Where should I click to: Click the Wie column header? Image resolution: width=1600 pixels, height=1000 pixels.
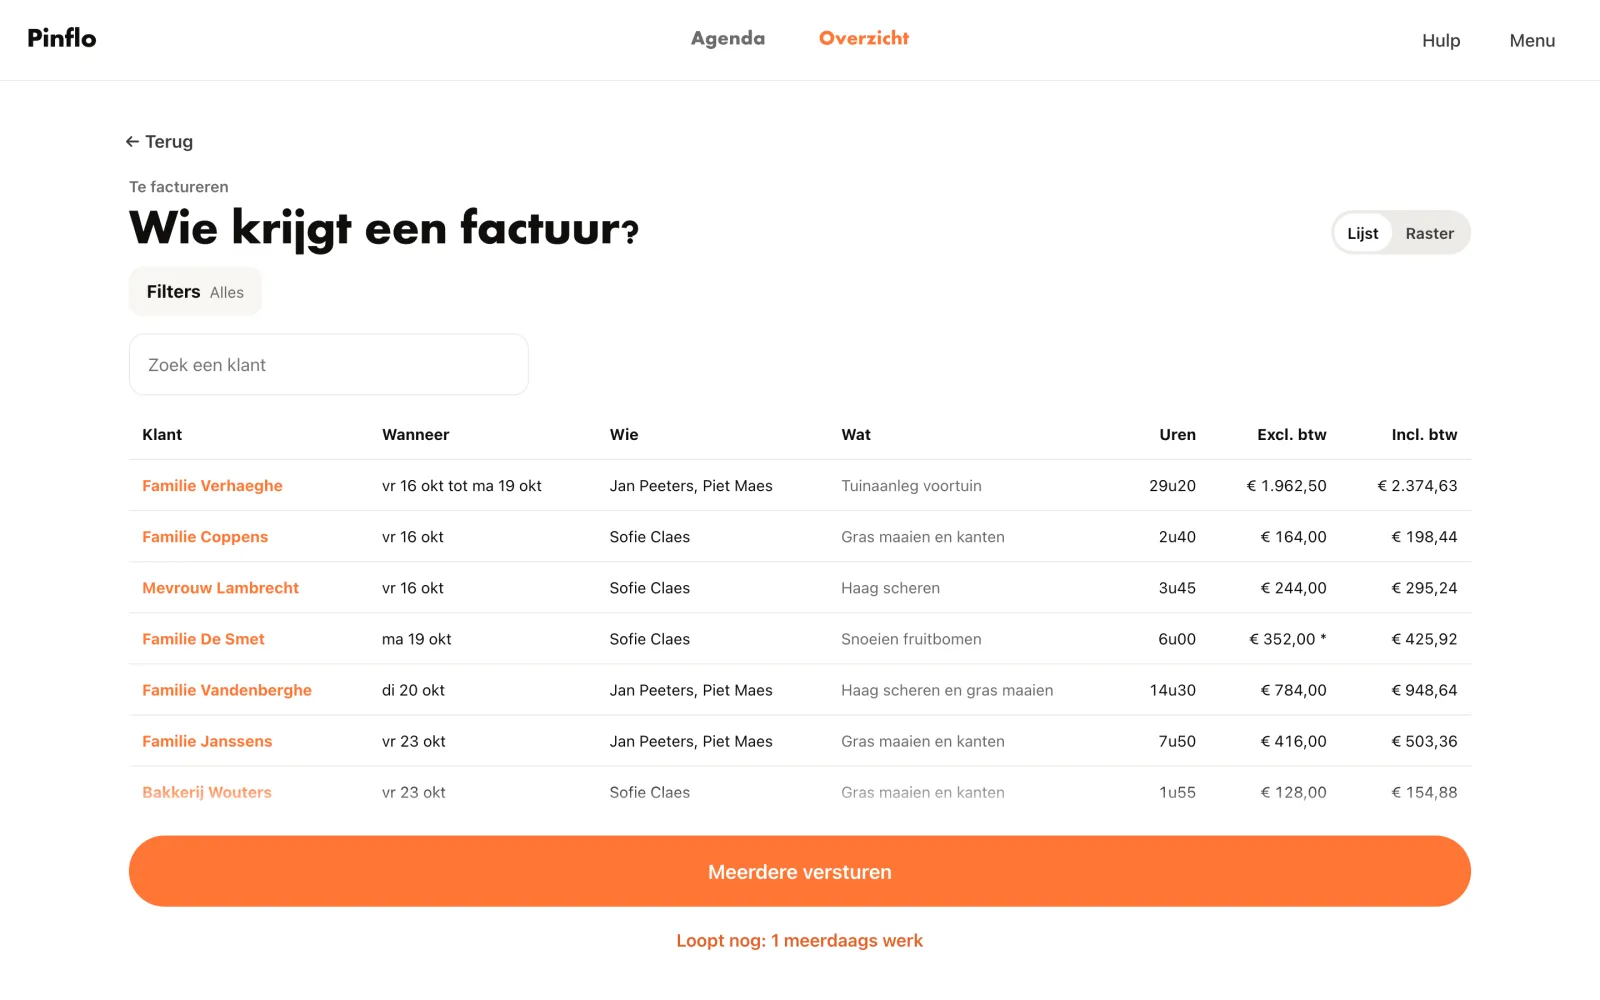624,435
